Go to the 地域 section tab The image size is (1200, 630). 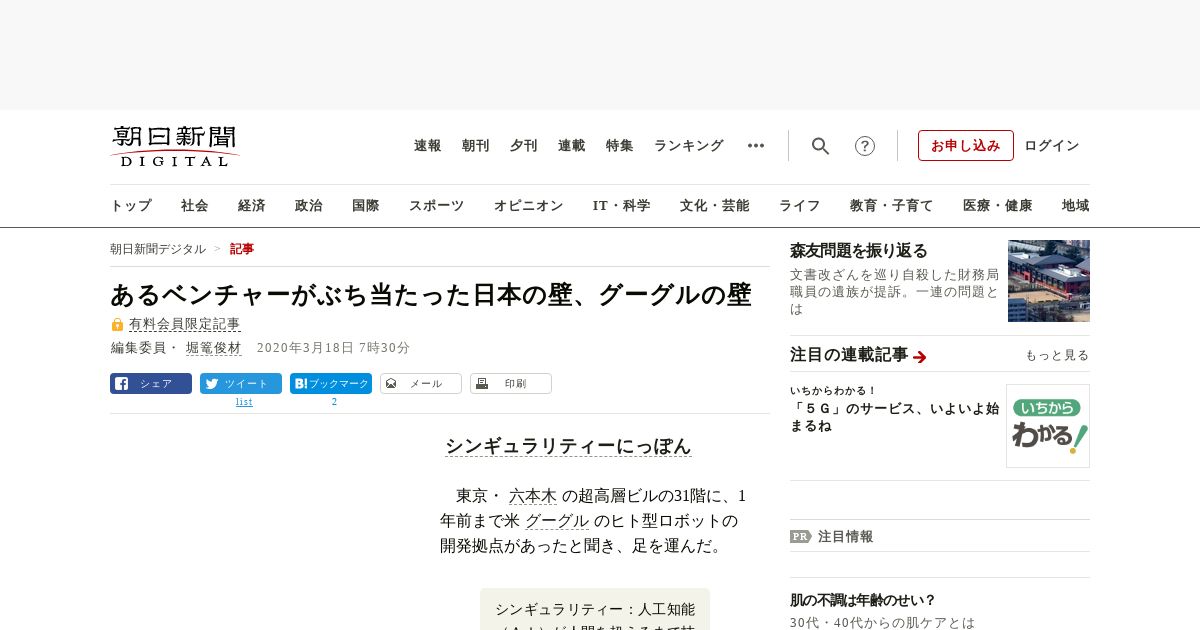click(1076, 206)
